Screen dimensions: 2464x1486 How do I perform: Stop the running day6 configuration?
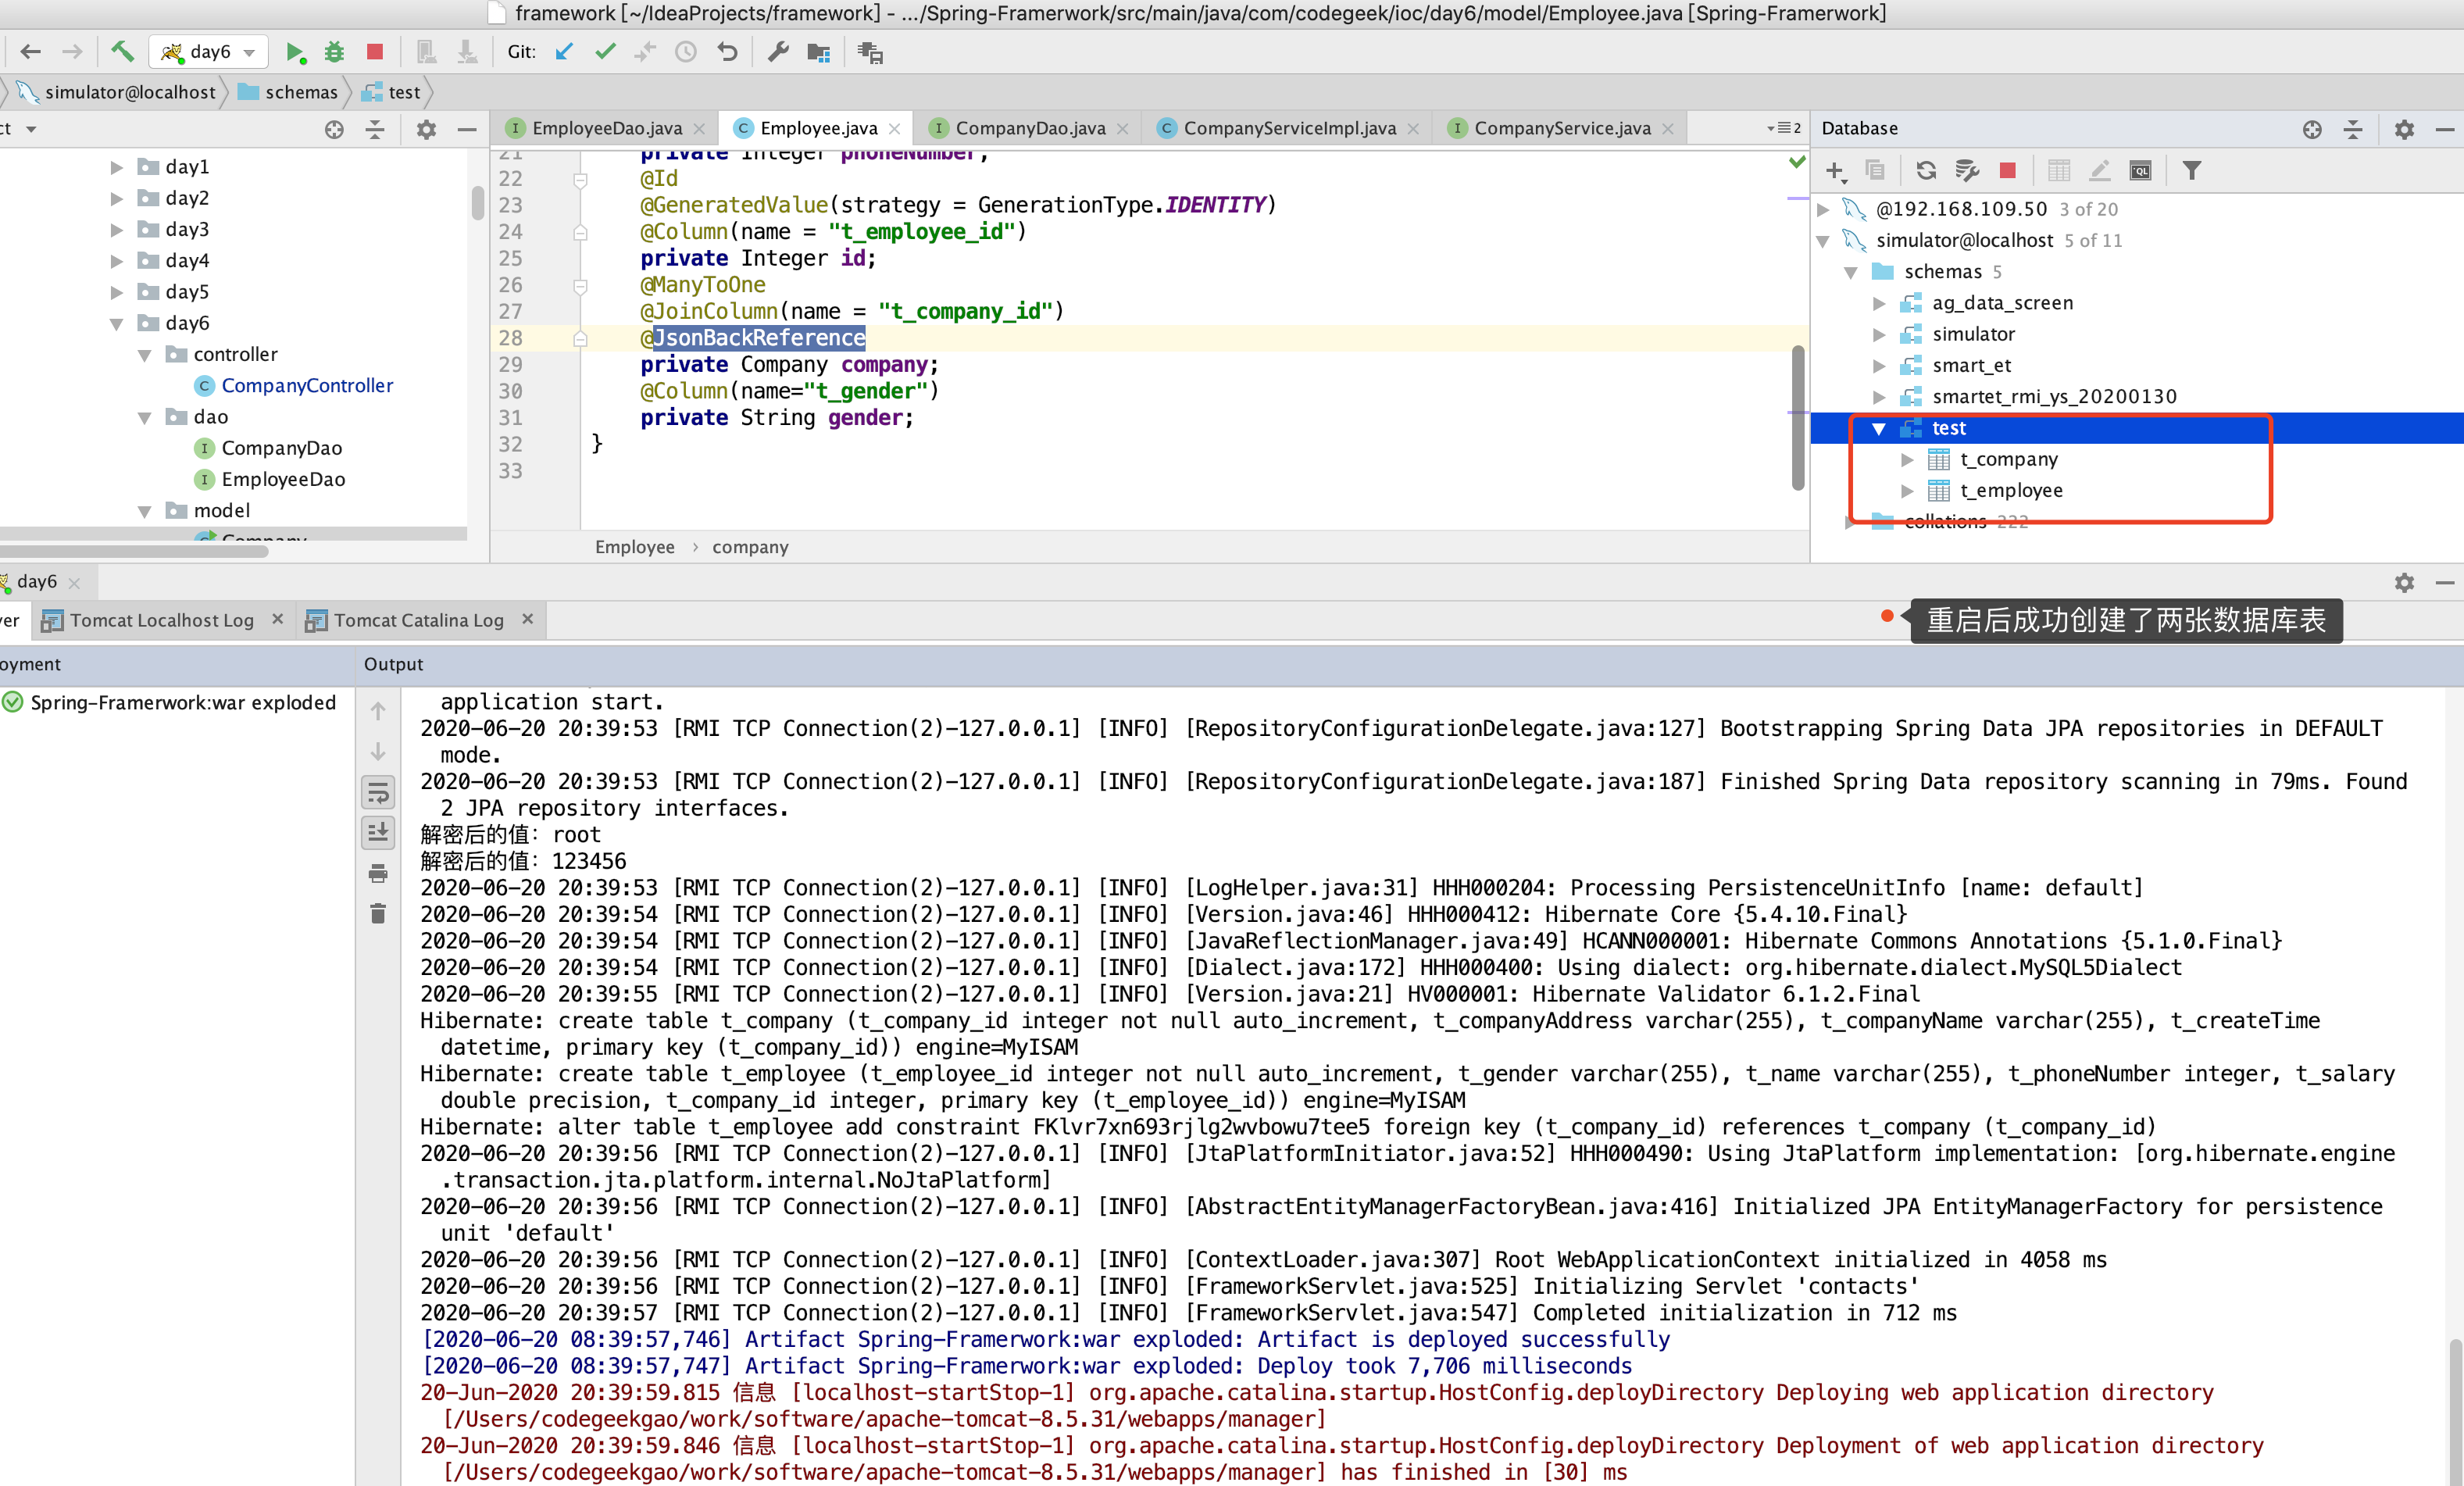coord(375,52)
